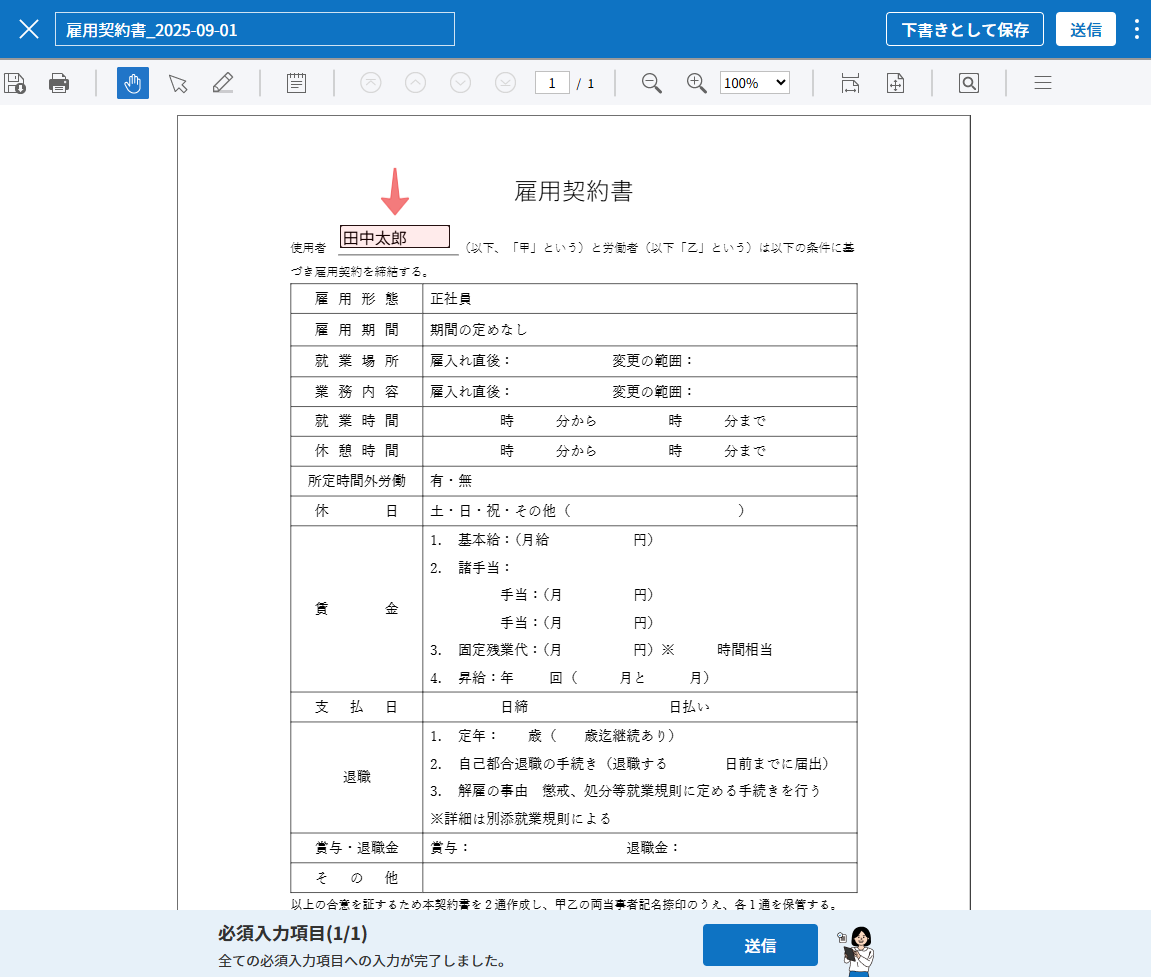Select the hand pan tool
The height and width of the screenshot is (977, 1151).
[133, 83]
